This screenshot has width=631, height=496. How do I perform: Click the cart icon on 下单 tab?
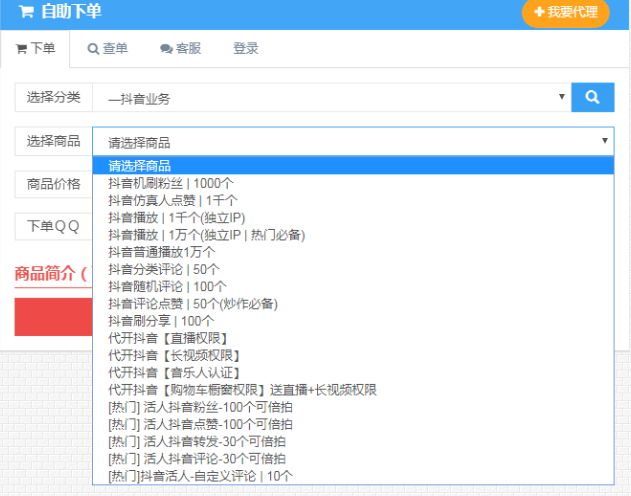pos(21,49)
